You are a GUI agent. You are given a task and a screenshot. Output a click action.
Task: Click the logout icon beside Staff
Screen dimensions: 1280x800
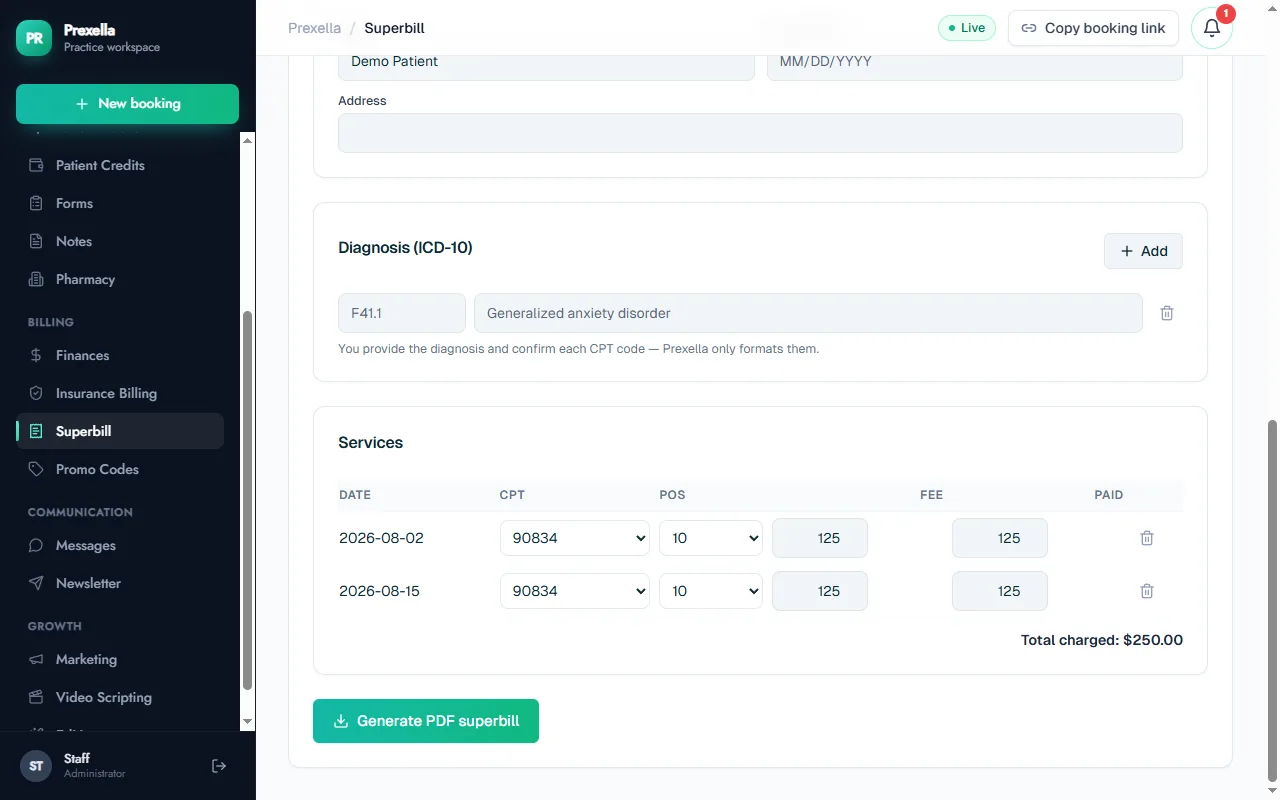pyautogui.click(x=219, y=766)
